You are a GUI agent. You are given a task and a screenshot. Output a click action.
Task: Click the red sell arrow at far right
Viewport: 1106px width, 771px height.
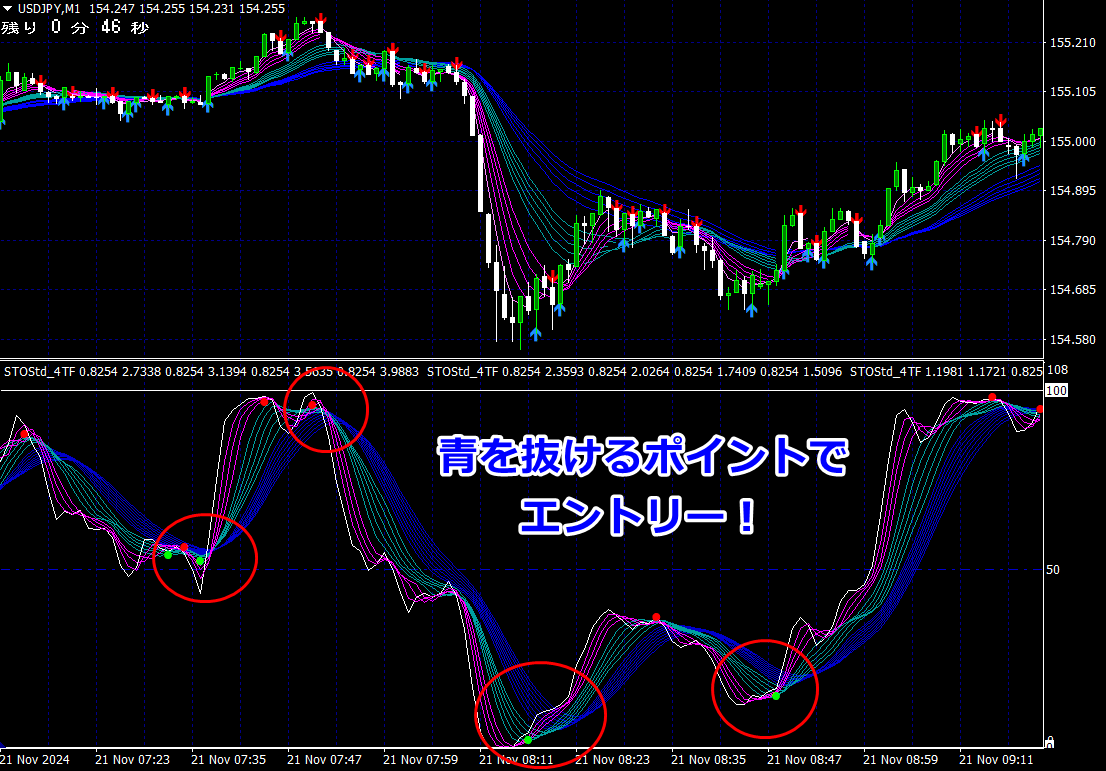coord(1000,121)
